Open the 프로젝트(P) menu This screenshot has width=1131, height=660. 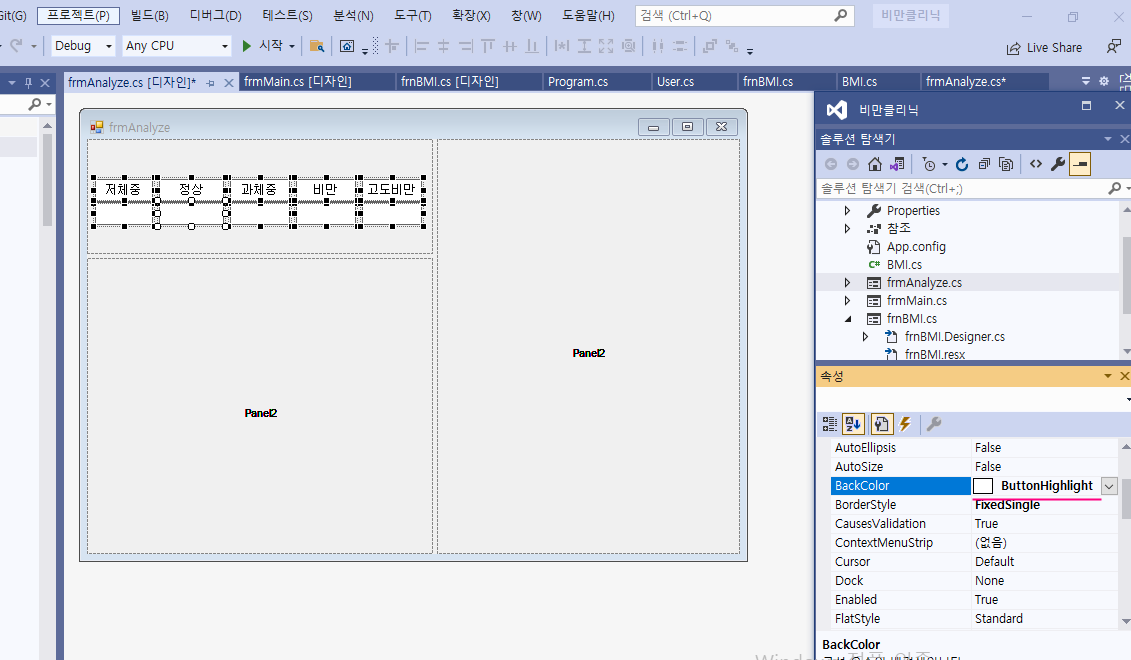79,15
